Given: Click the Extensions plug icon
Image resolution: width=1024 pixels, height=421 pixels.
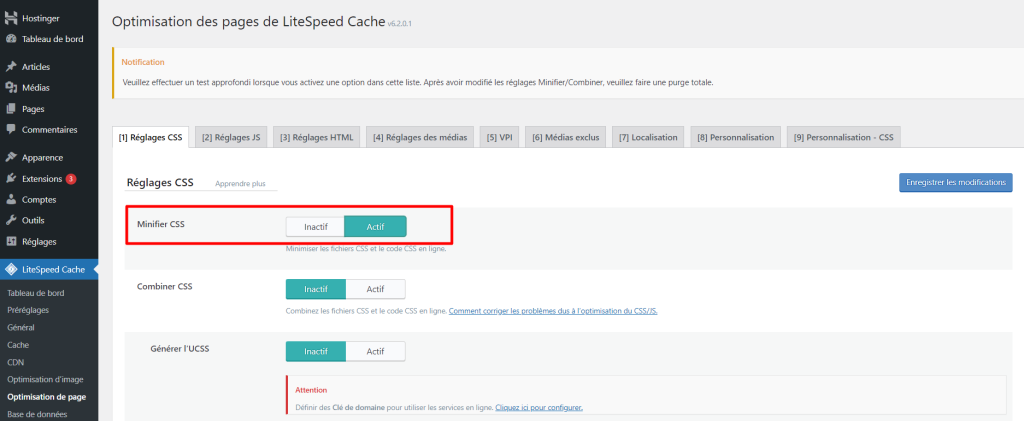Looking at the screenshot, I should point(10,179).
